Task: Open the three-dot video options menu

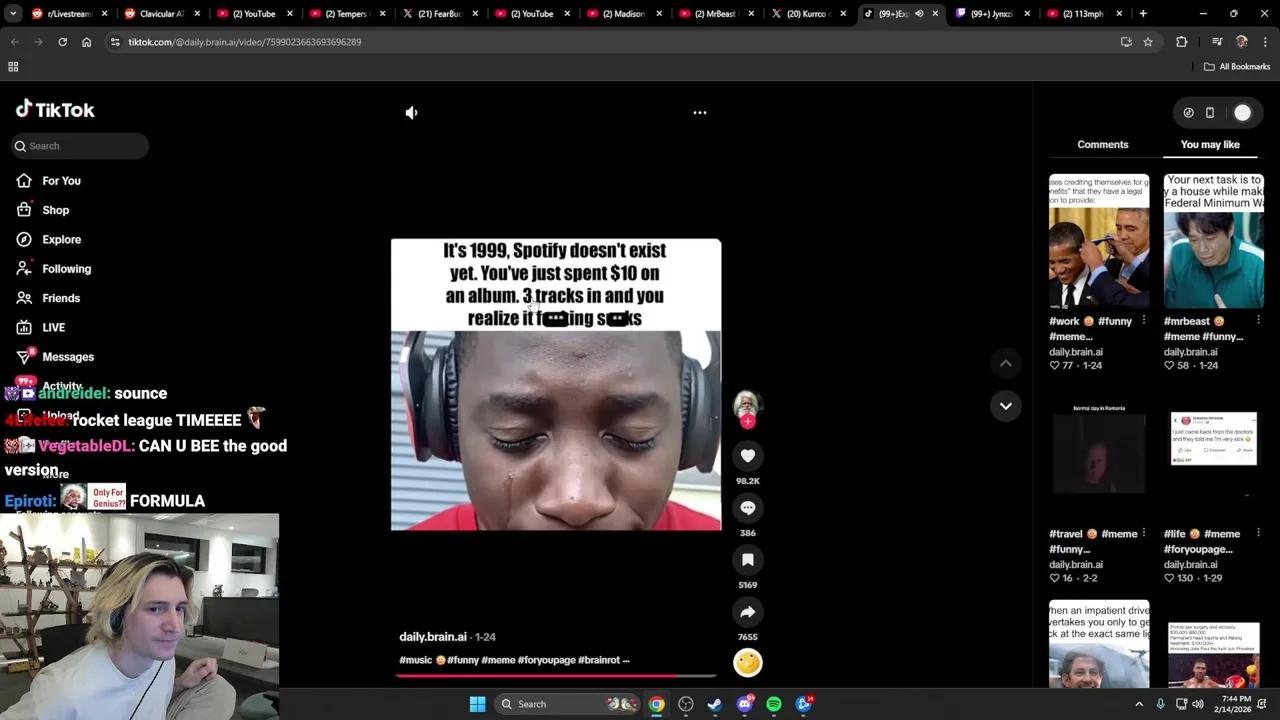Action: pyautogui.click(x=700, y=113)
